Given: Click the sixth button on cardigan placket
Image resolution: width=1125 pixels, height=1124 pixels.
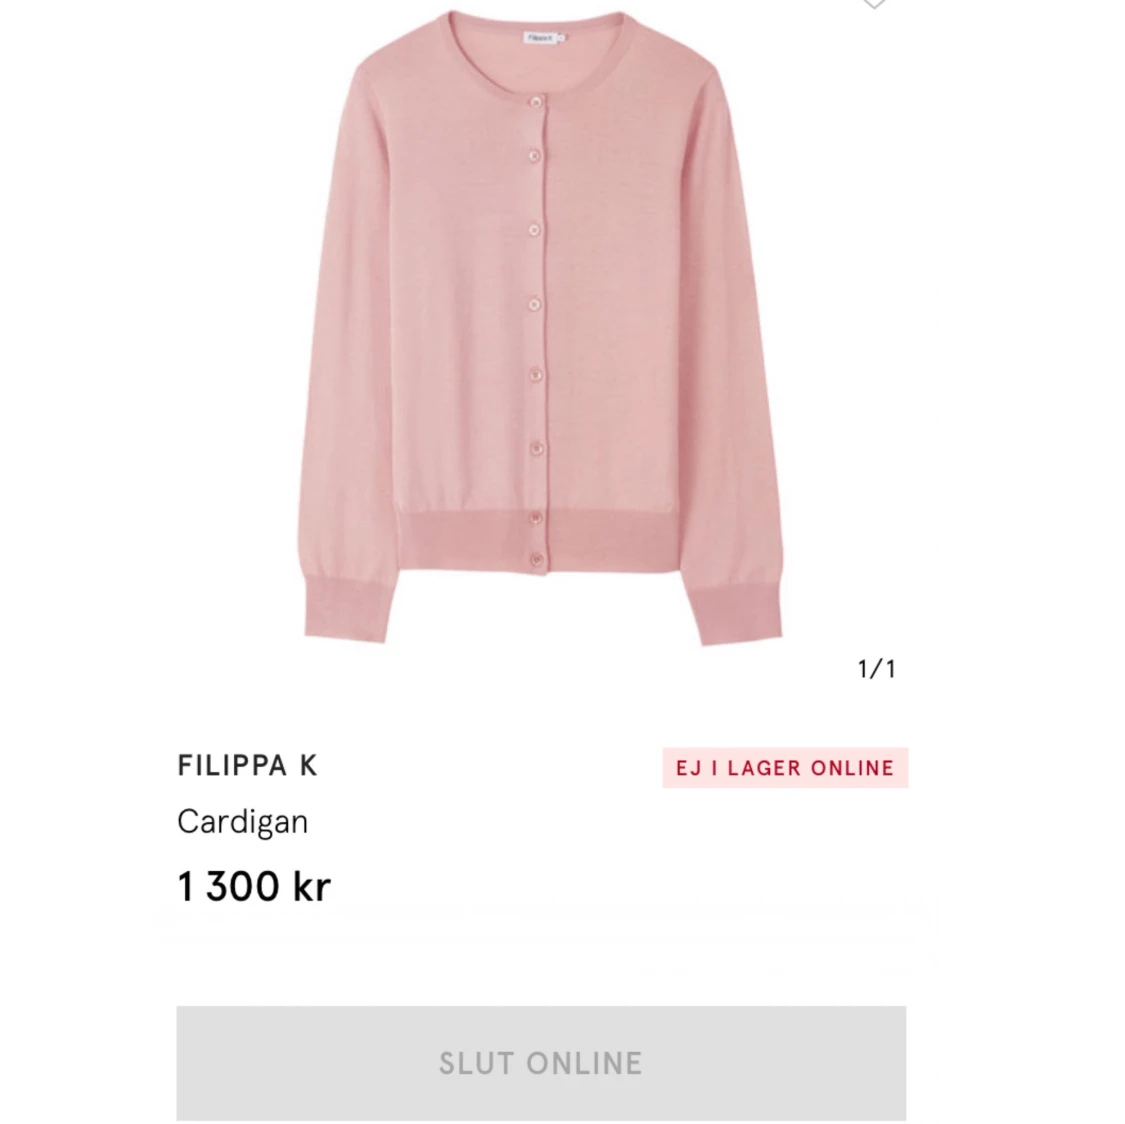Looking at the screenshot, I should tap(535, 449).
